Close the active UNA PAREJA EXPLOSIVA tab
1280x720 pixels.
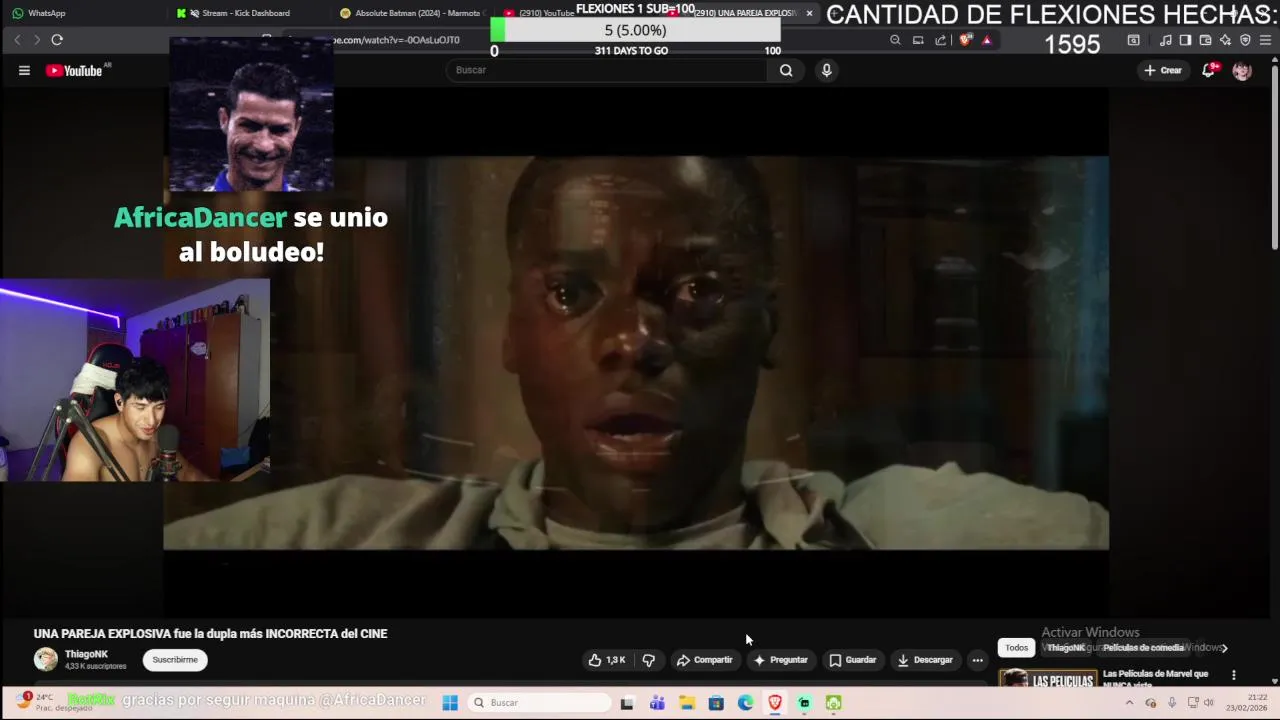pos(809,13)
